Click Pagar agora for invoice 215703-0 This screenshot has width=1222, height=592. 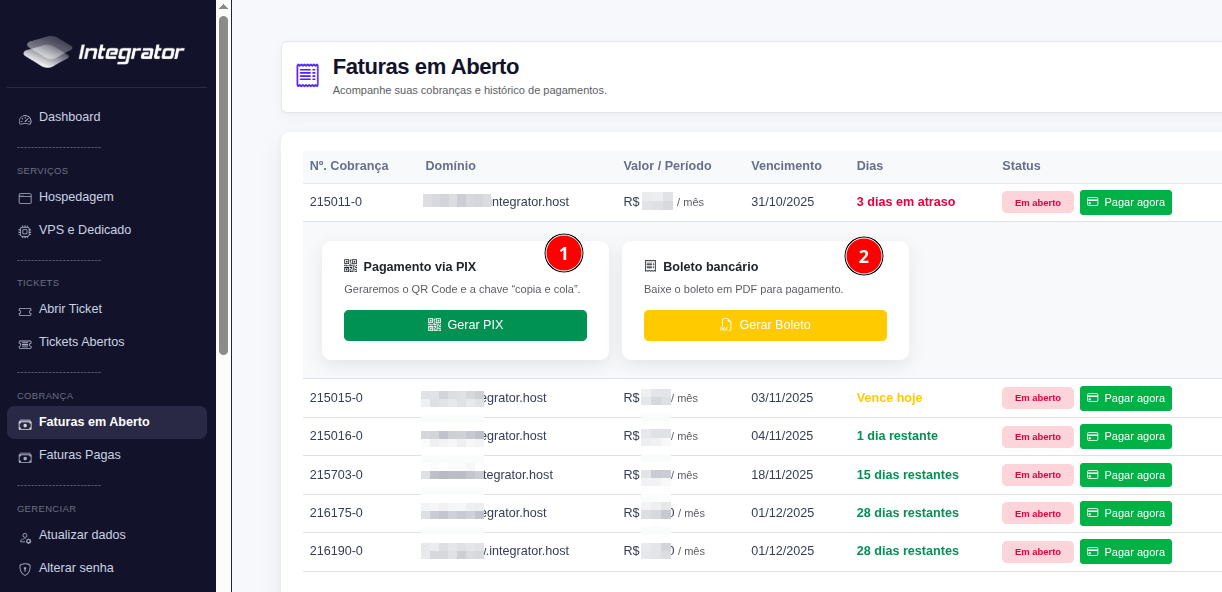1125,475
